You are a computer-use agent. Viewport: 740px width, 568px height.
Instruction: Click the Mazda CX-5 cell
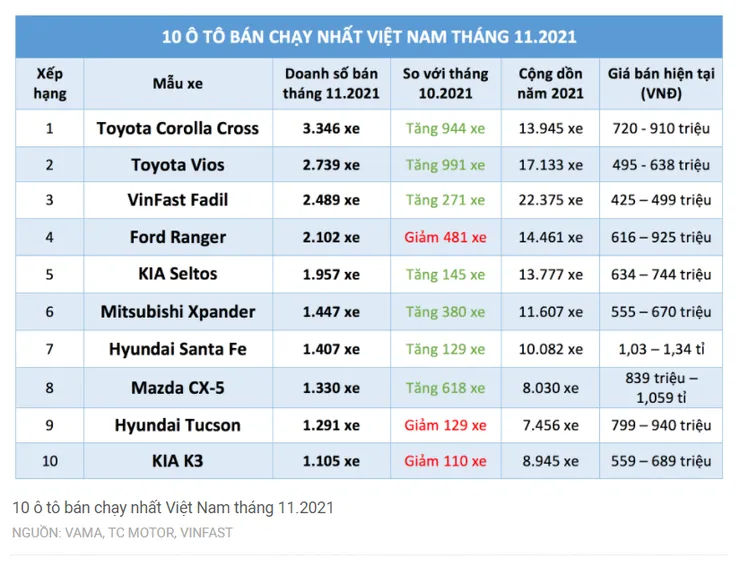pyautogui.click(x=178, y=388)
